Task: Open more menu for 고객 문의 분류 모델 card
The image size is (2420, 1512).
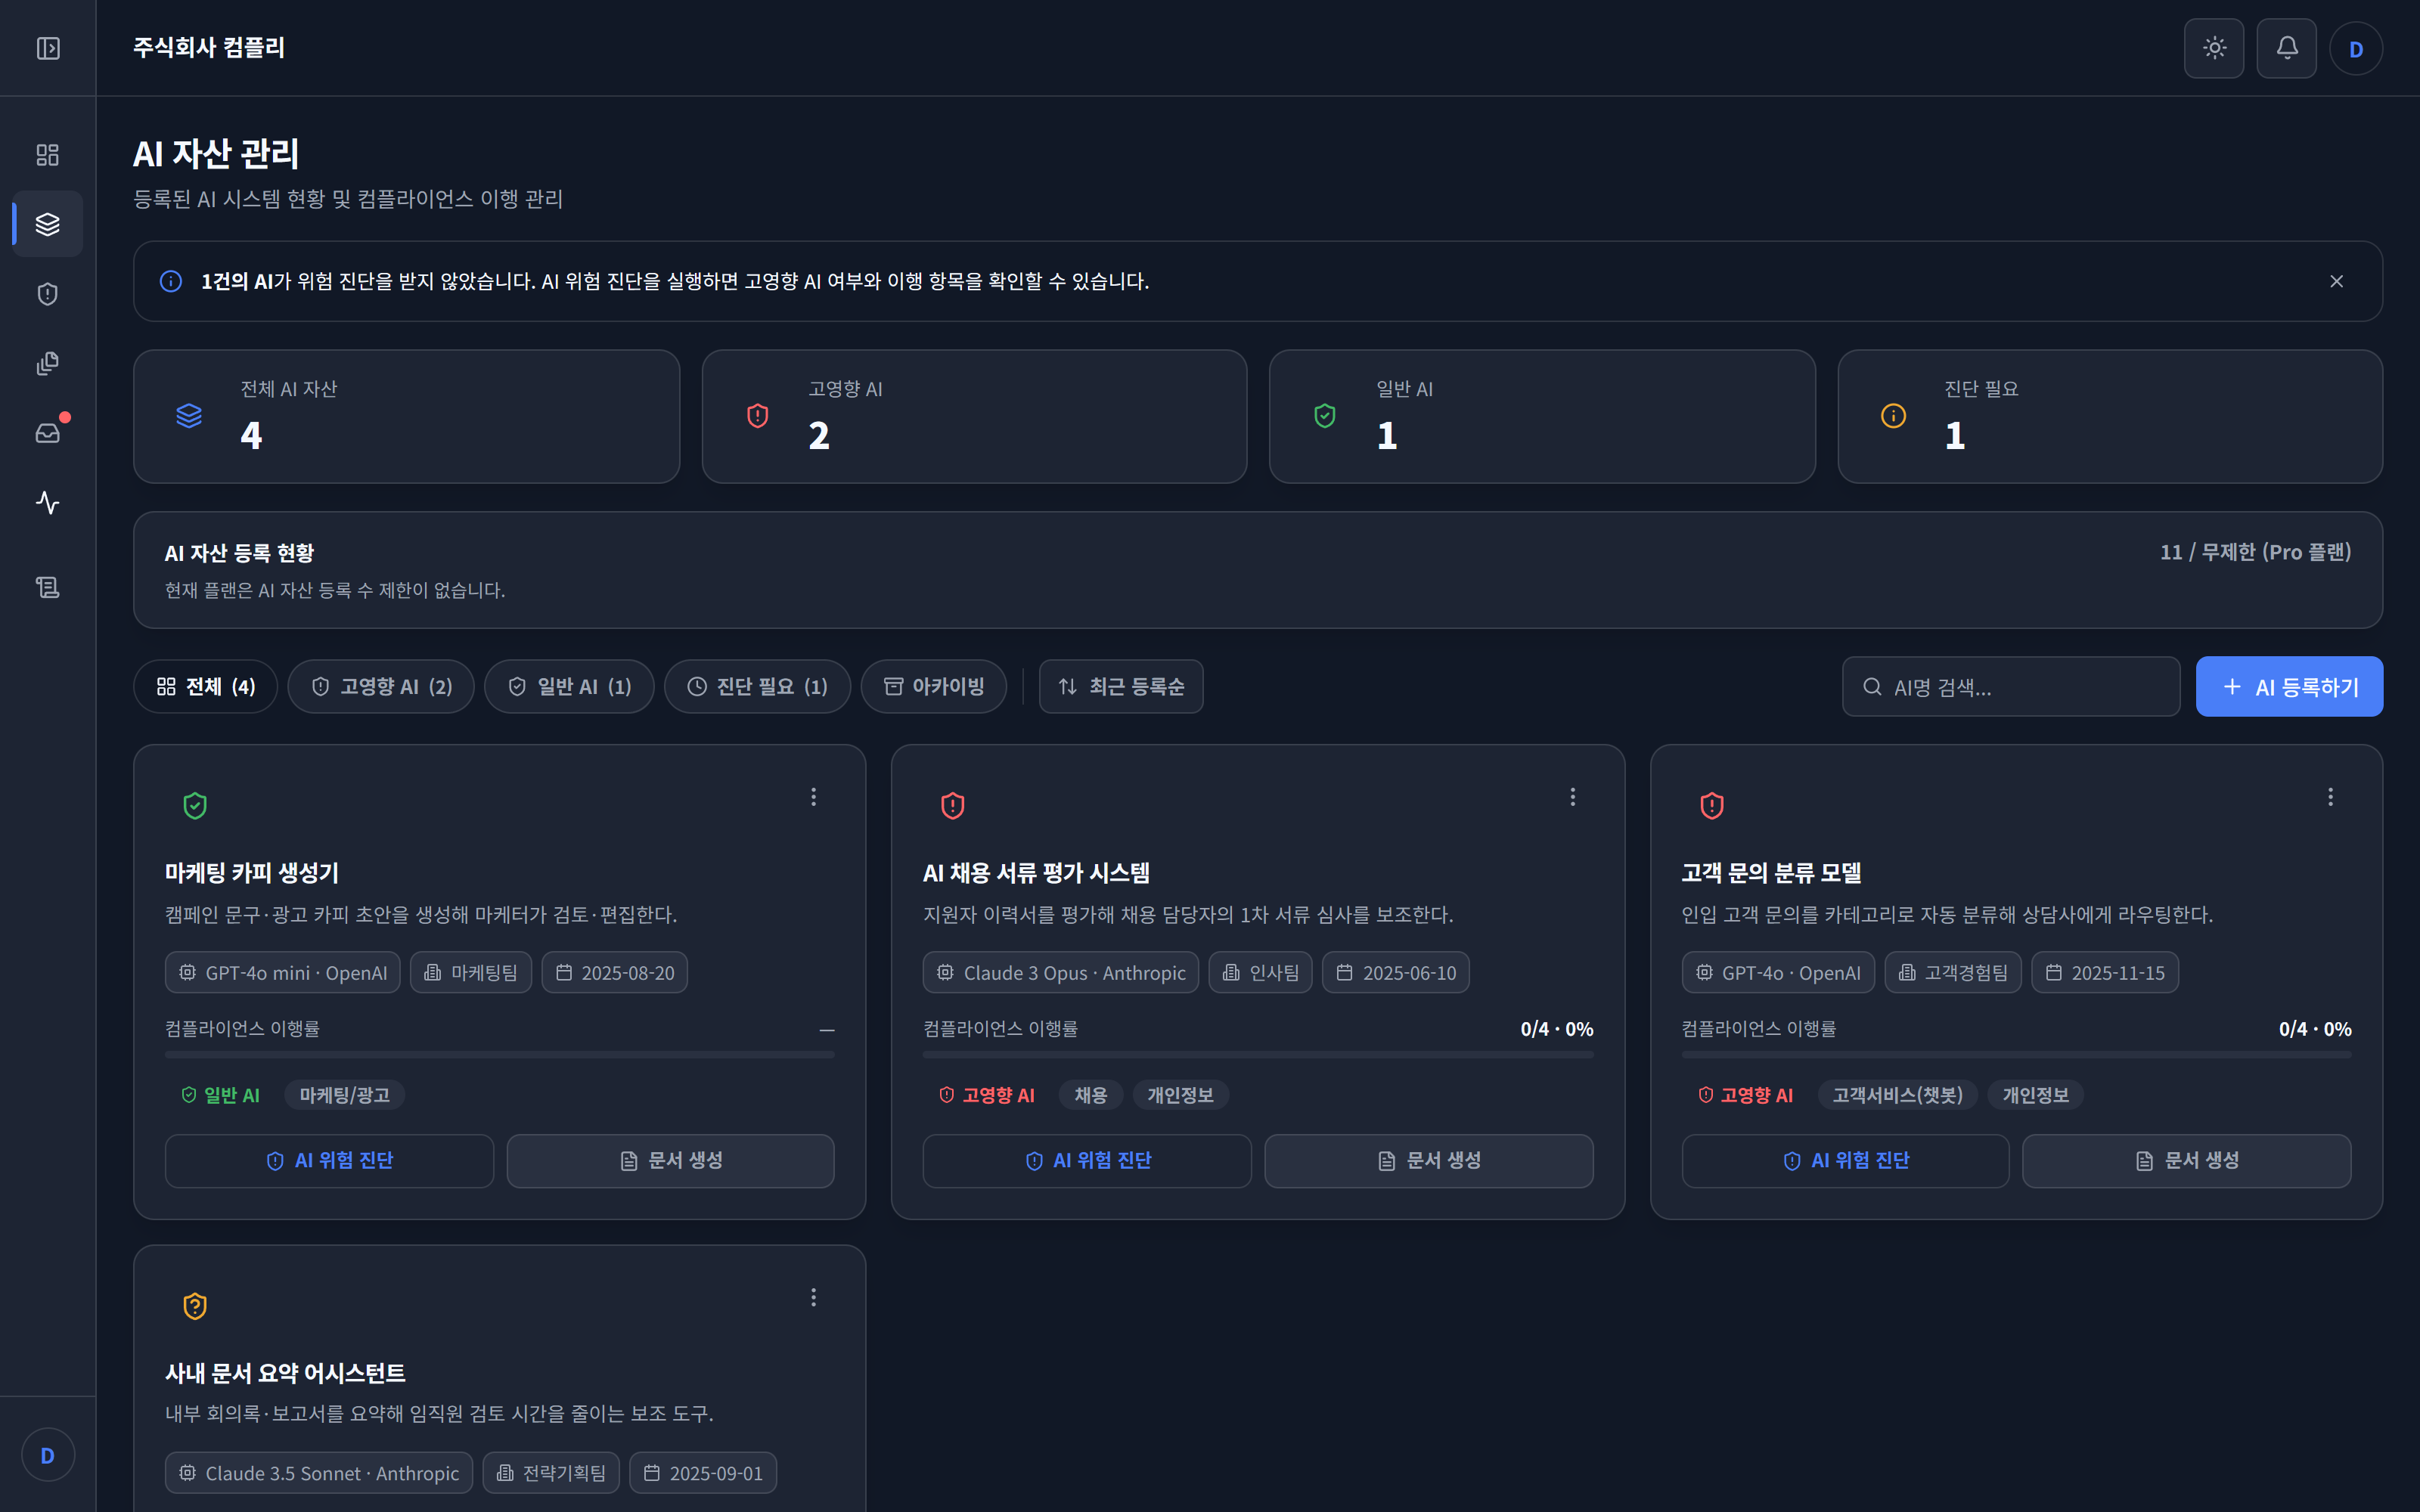Action: [2330, 797]
